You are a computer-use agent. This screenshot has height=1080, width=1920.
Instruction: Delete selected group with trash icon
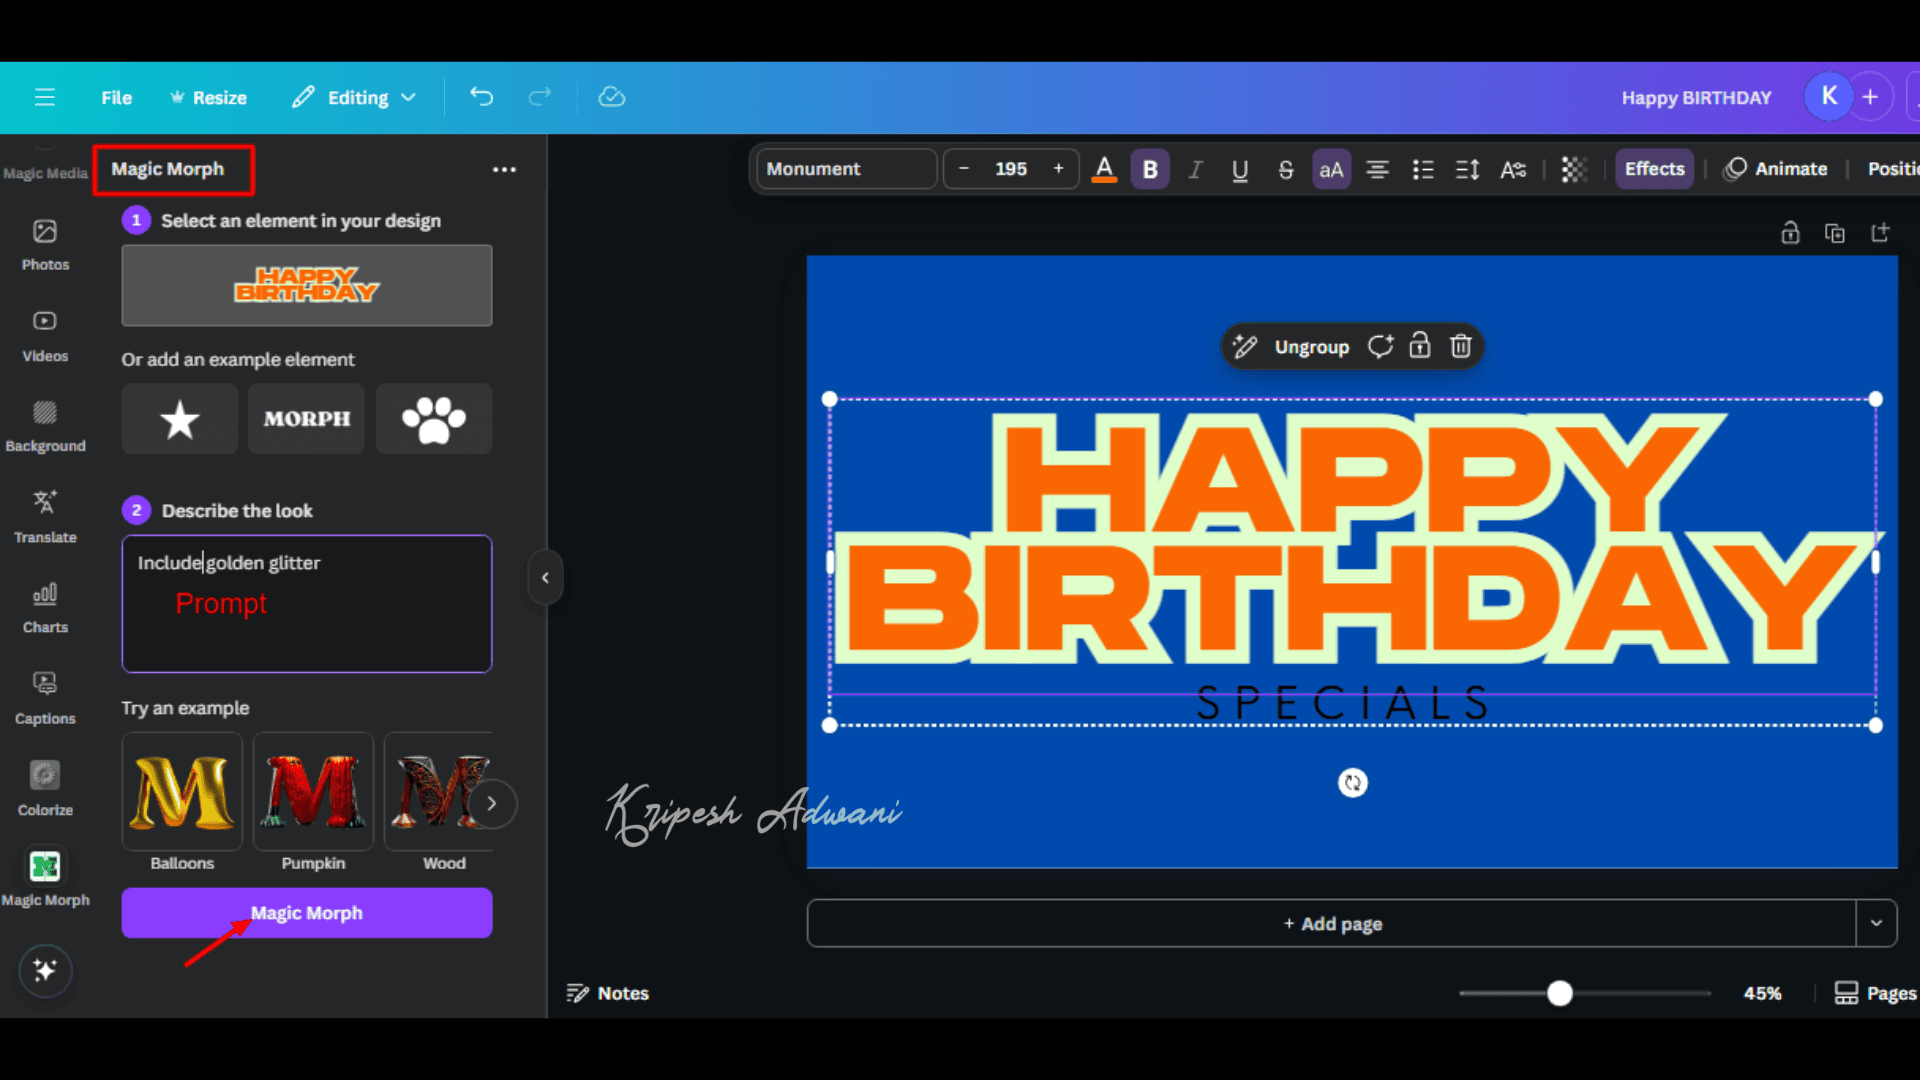(1461, 346)
